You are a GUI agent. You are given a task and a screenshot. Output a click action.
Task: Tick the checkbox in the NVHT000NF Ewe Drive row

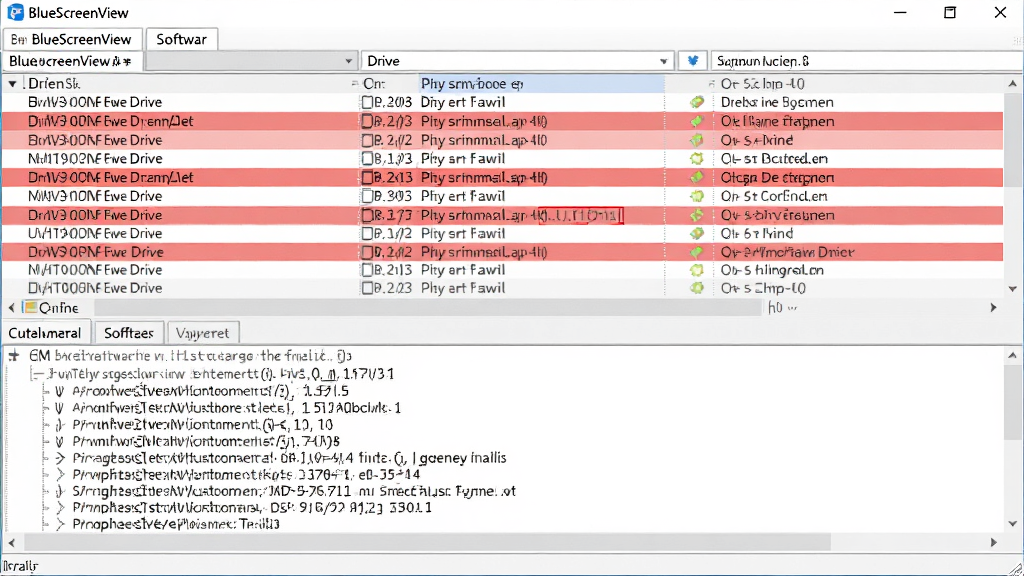pos(368,270)
